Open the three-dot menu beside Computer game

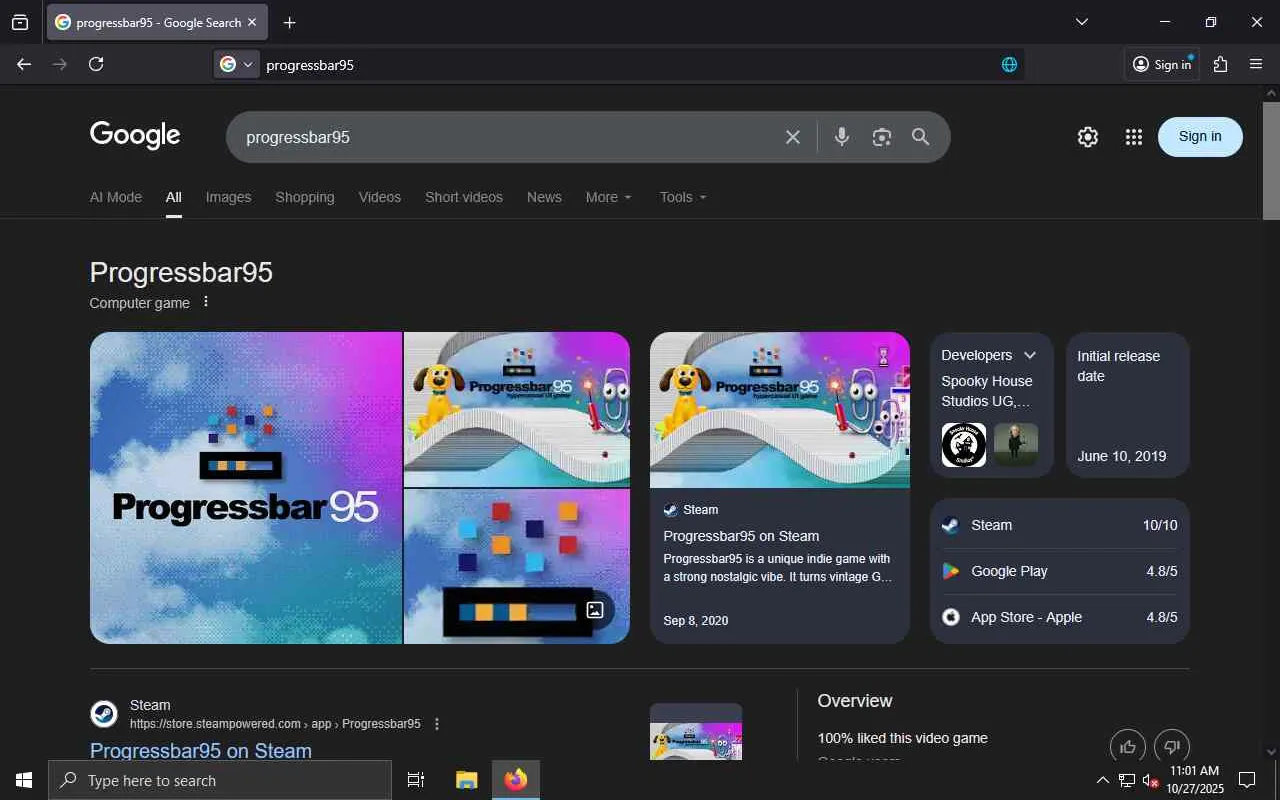(206, 302)
